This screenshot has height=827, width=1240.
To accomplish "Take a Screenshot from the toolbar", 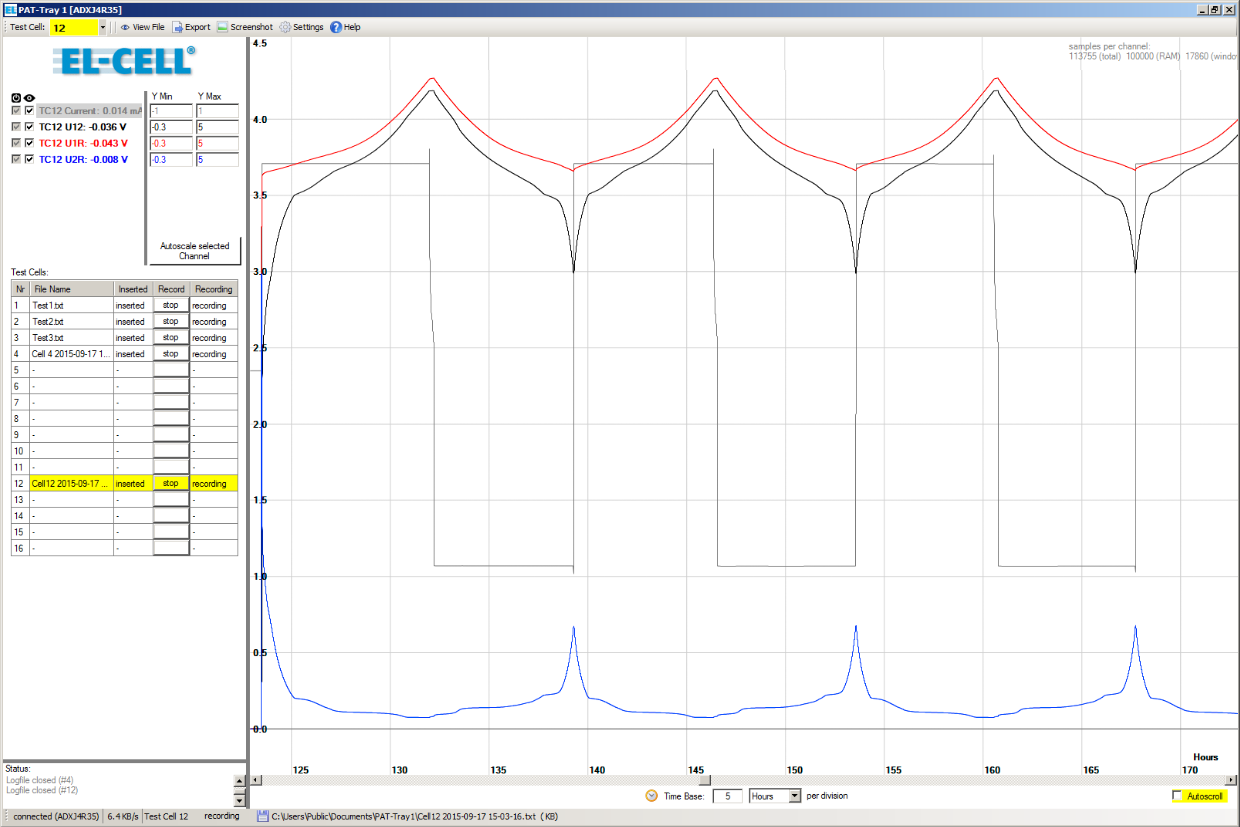I will 245,27.
